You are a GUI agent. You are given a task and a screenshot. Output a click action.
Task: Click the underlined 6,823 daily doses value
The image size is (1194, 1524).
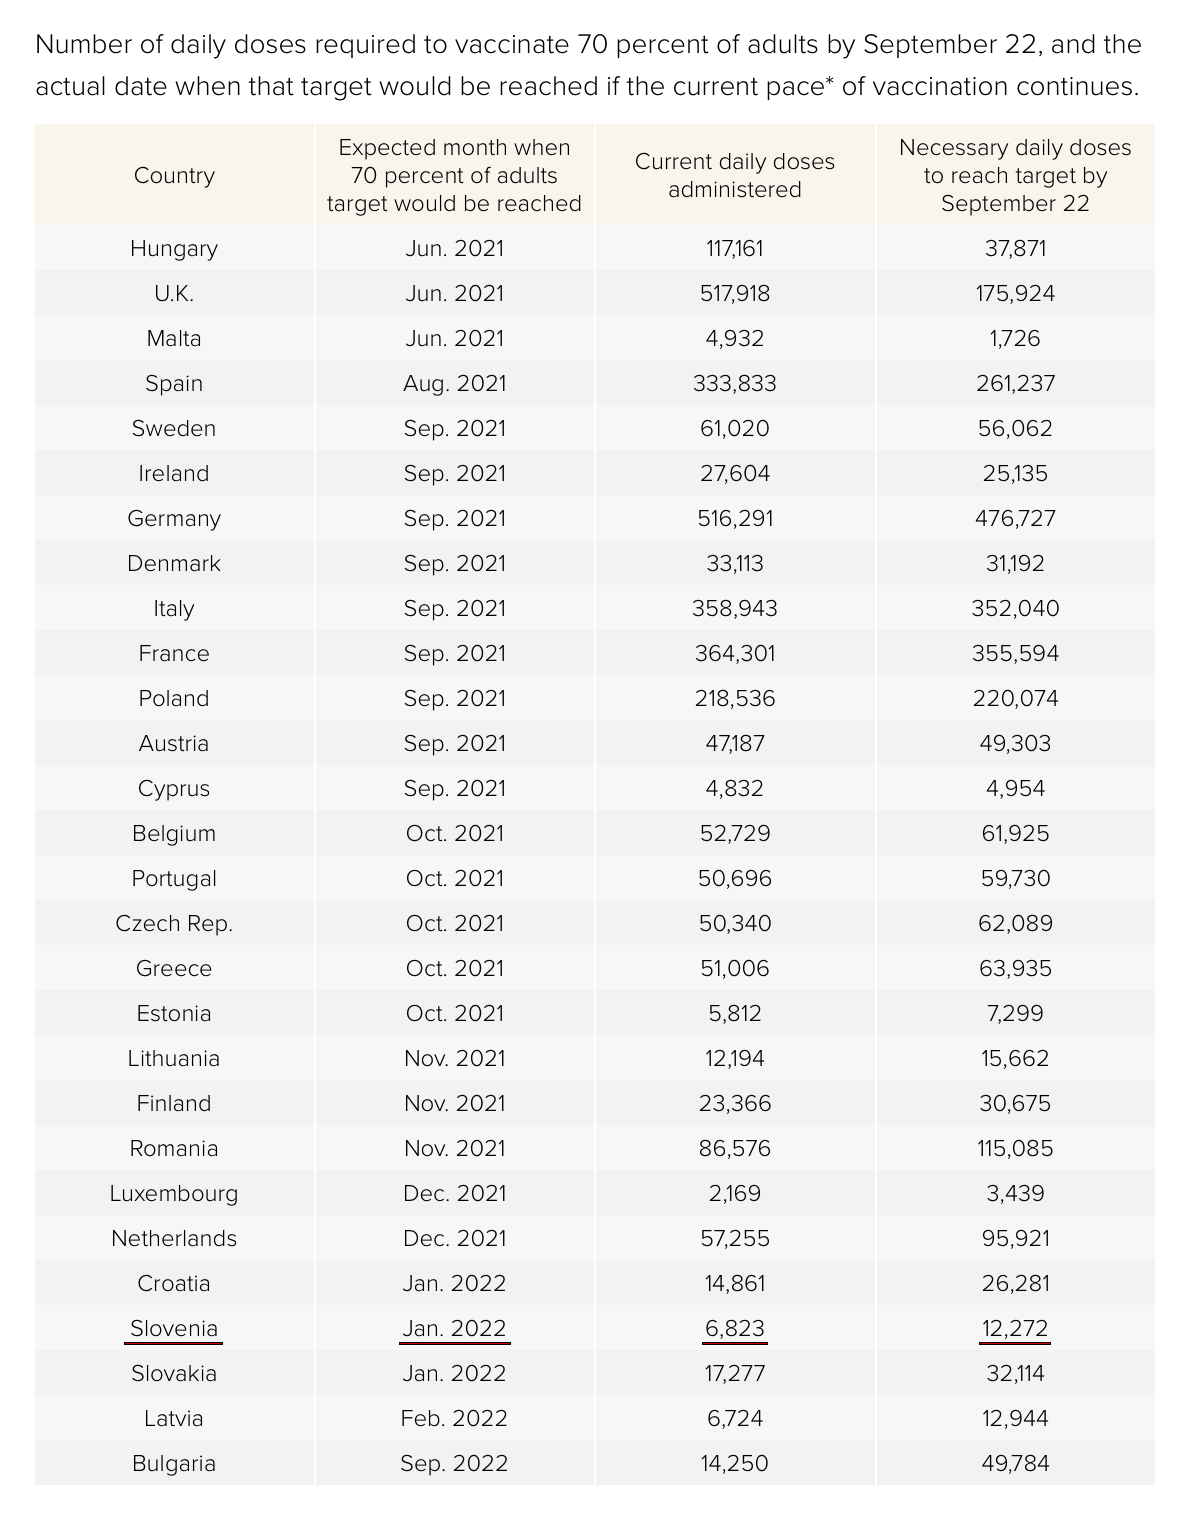tap(734, 1329)
